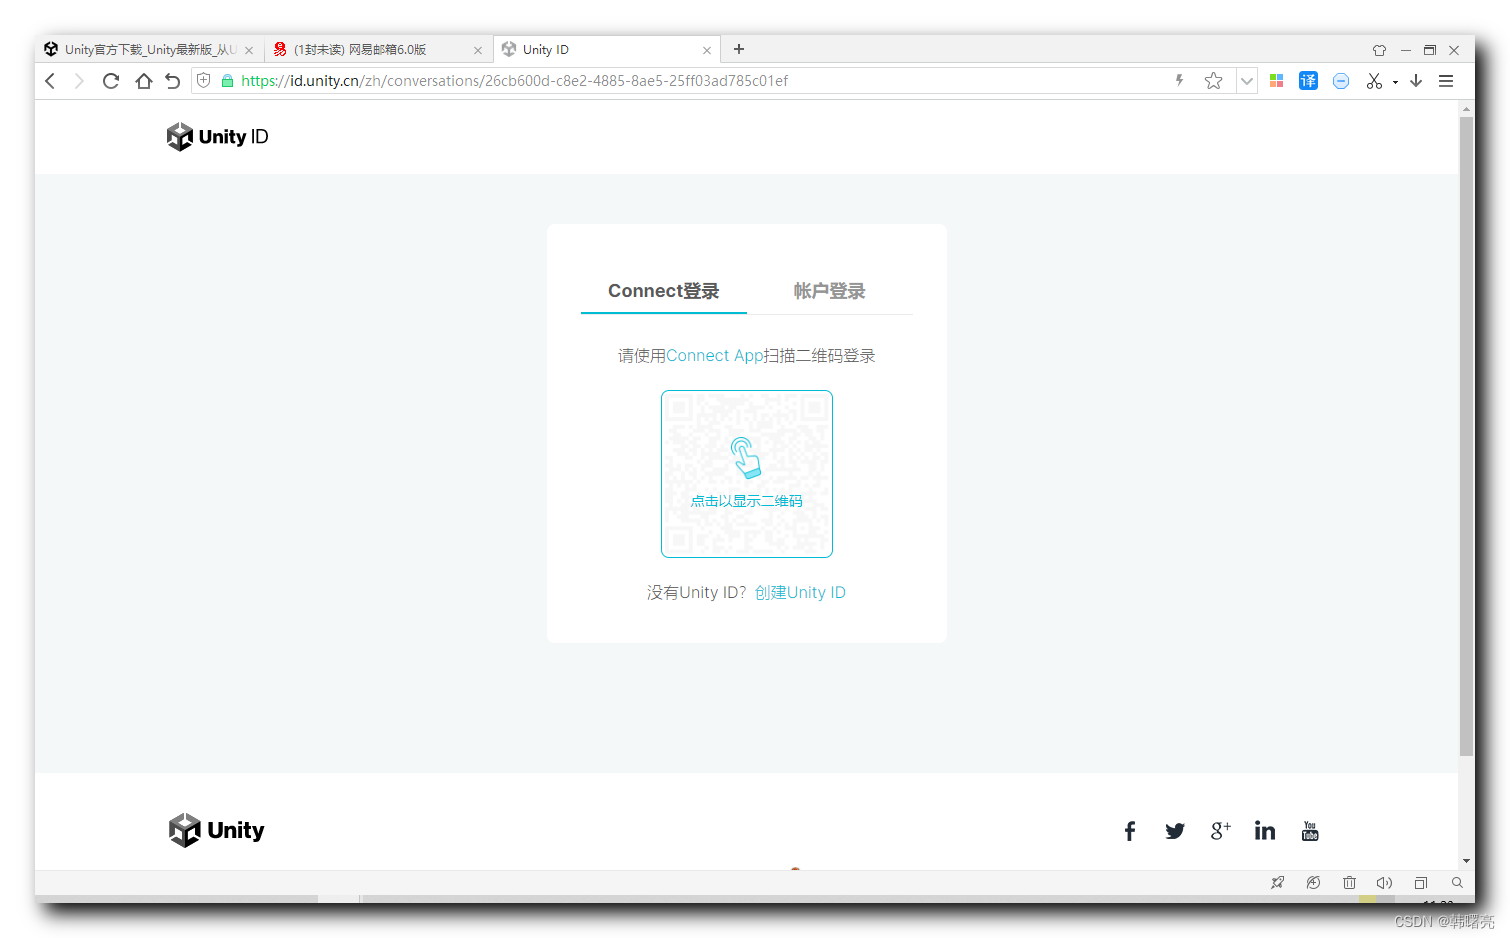Select the Connect登录 tab
Image resolution: width=1510 pixels, height=938 pixels.
[x=664, y=291]
